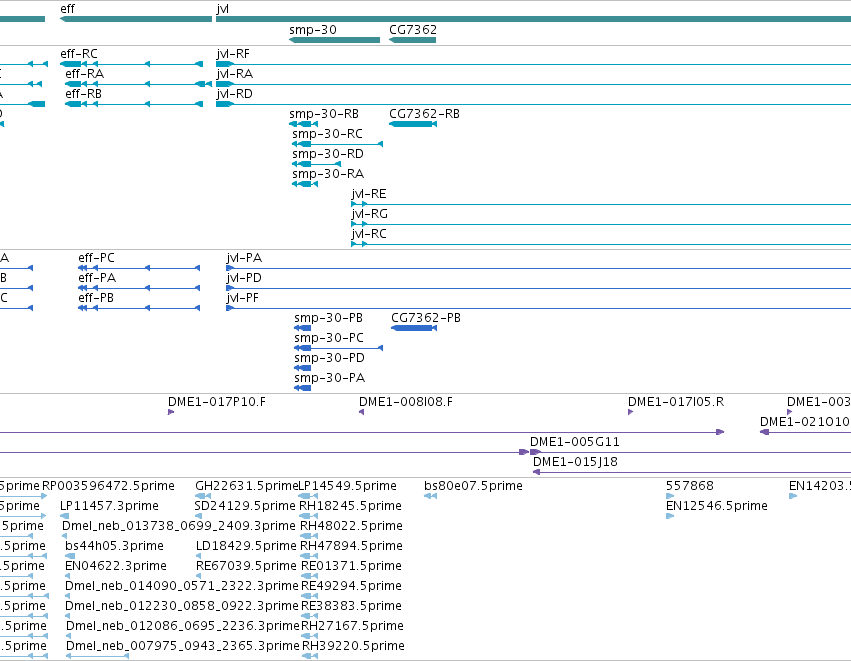Click EST RE67039.5prime
The height and width of the screenshot is (661, 851).
pyautogui.click(x=199, y=576)
